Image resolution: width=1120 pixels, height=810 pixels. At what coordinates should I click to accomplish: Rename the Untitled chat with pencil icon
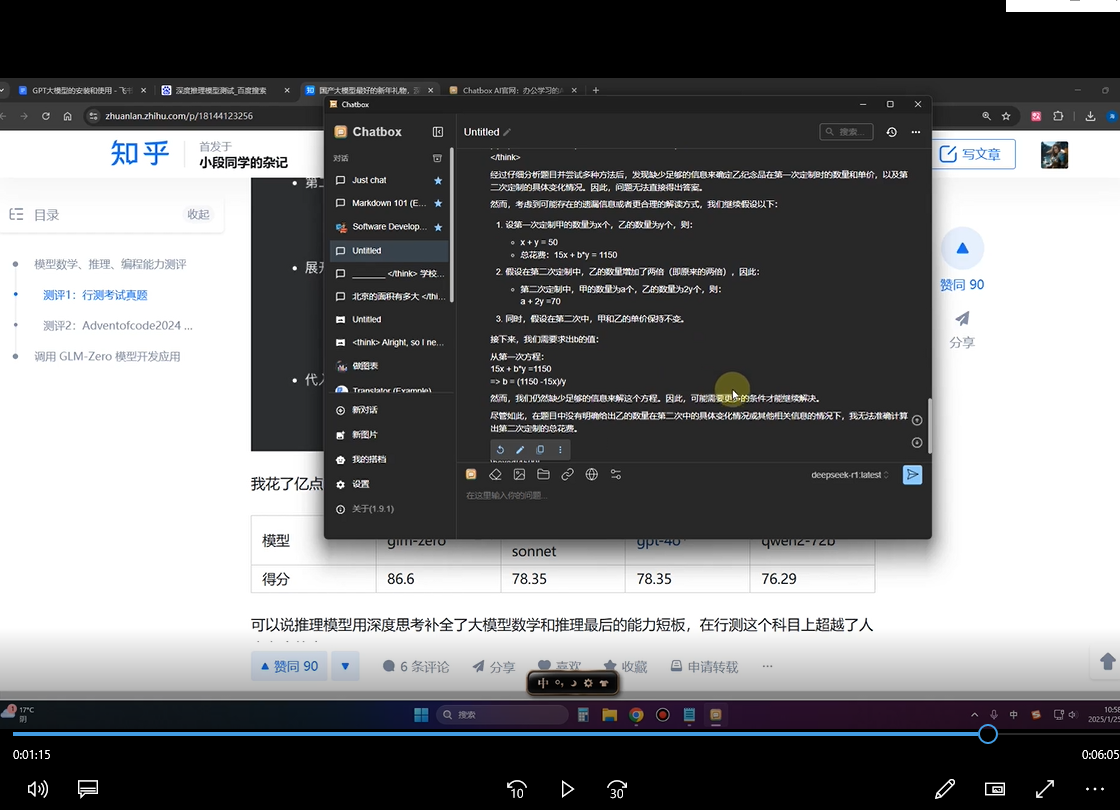tap(507, 132)
